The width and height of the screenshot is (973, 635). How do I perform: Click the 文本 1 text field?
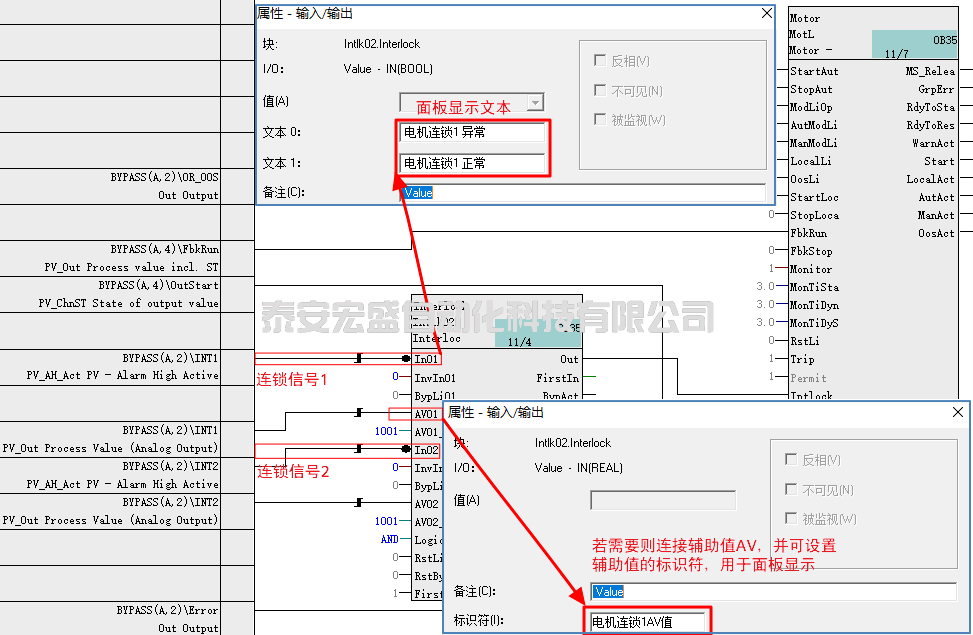click(471, 163)
